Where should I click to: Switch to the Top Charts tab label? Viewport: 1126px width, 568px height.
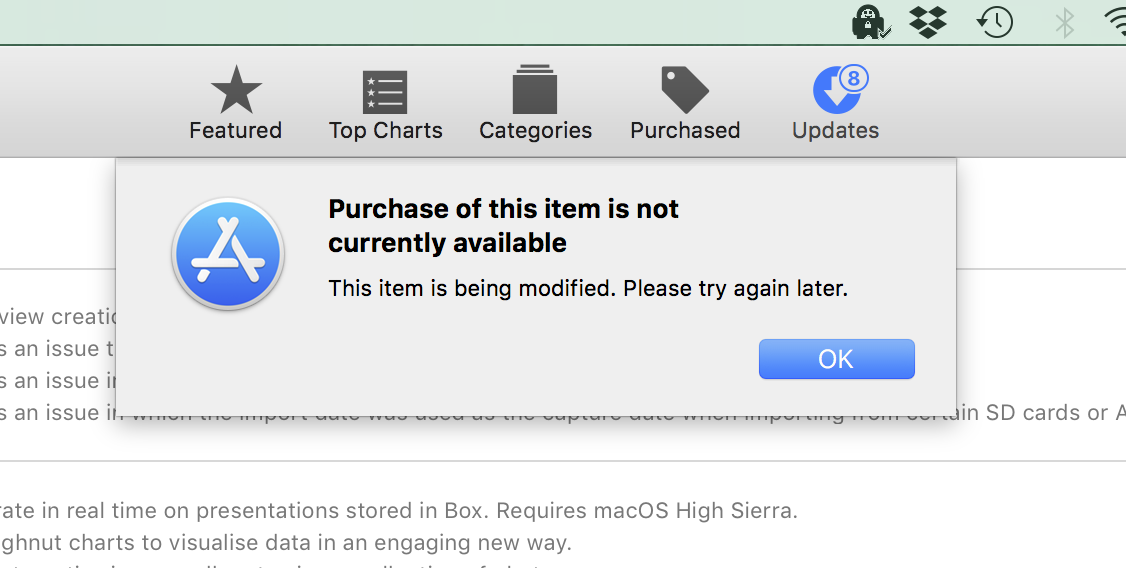coord(386,130)
